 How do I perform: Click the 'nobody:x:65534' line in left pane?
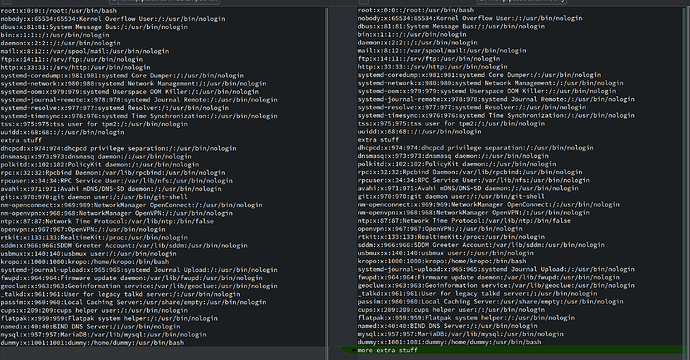tap(113, 19)
